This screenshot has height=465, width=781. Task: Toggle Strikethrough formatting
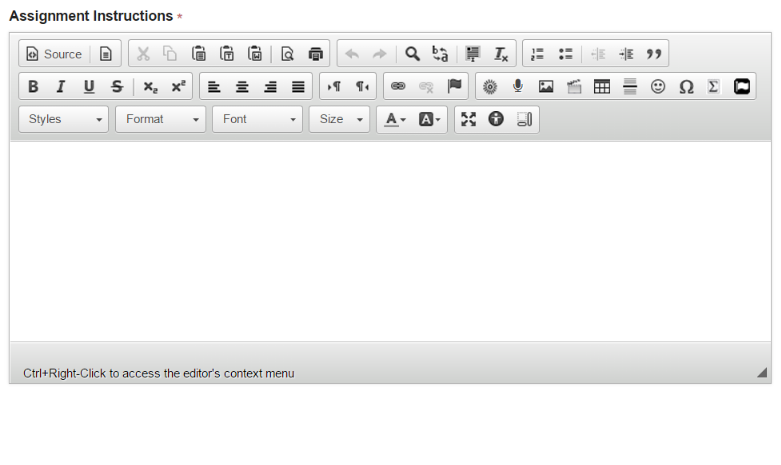[x=117, y=87]
